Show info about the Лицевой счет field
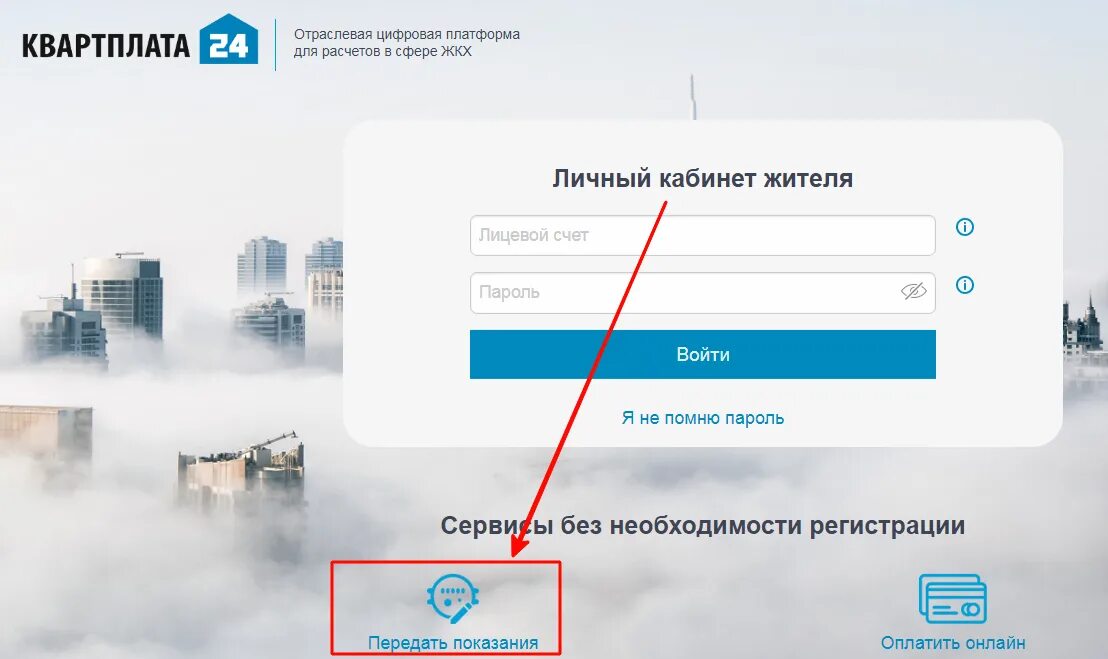 [965, 227]
